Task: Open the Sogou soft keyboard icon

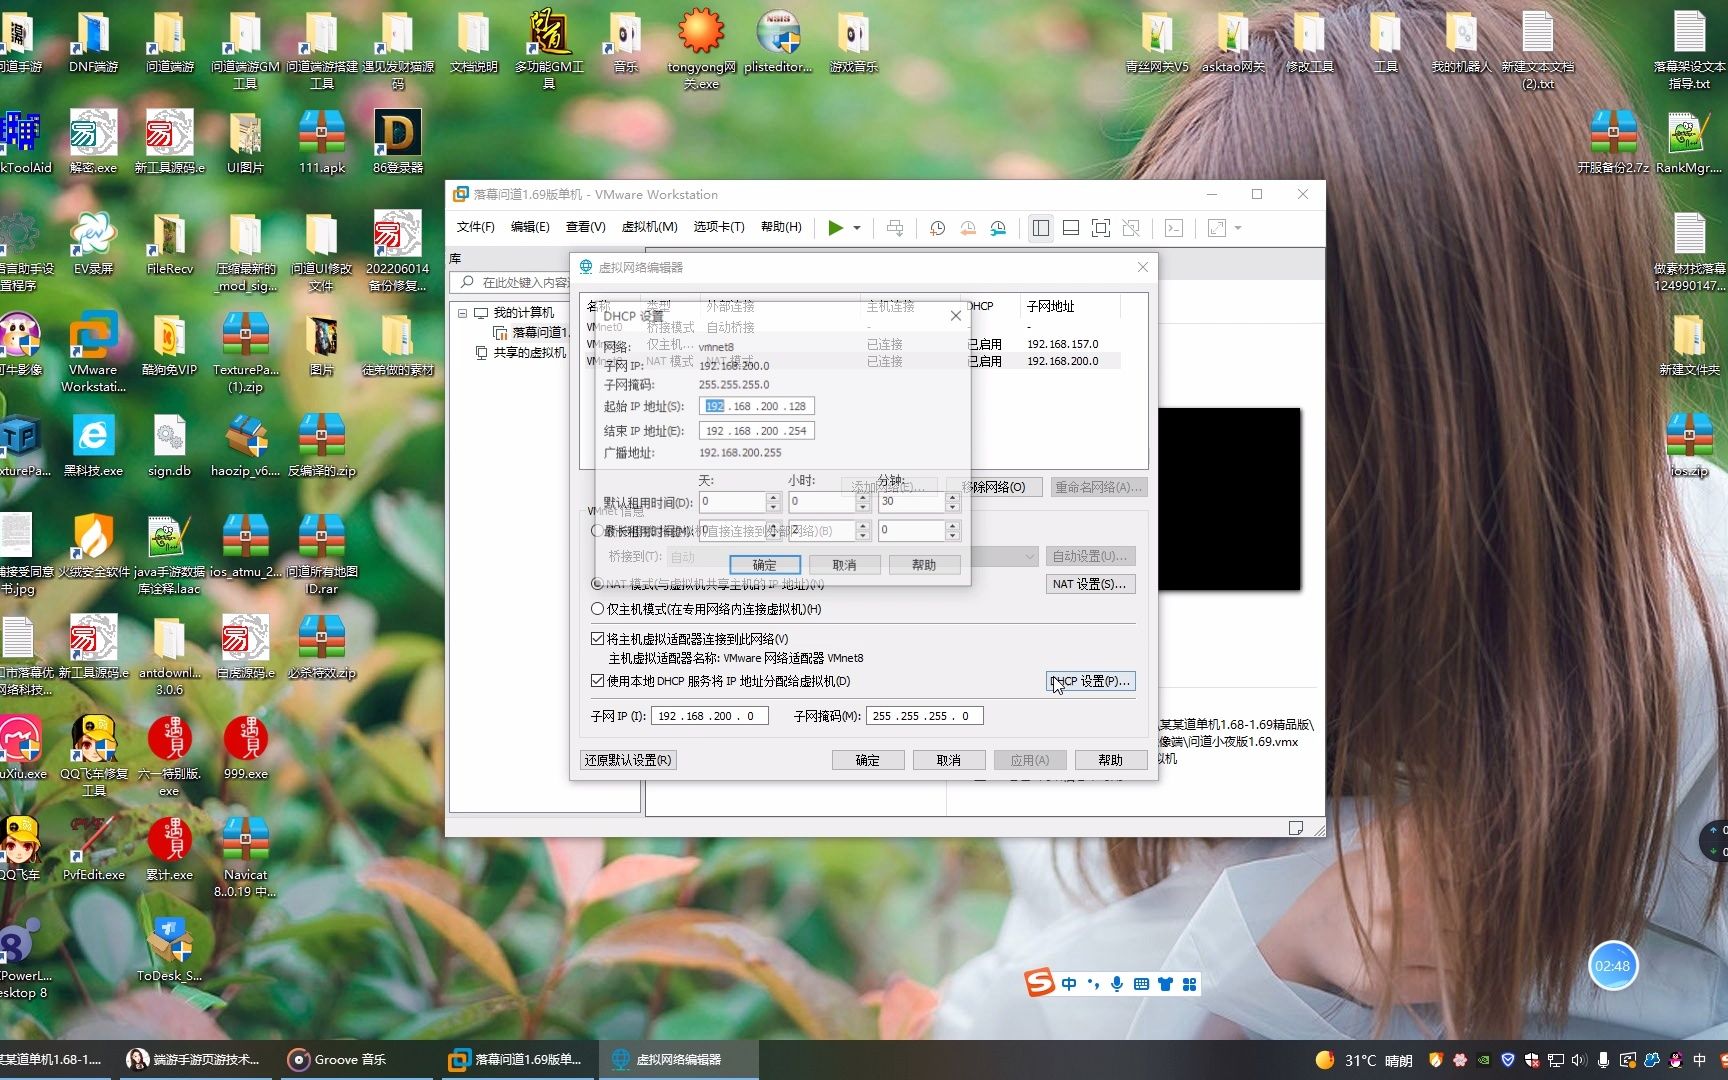Action: pyautogui.click(x=1141, y=984)
